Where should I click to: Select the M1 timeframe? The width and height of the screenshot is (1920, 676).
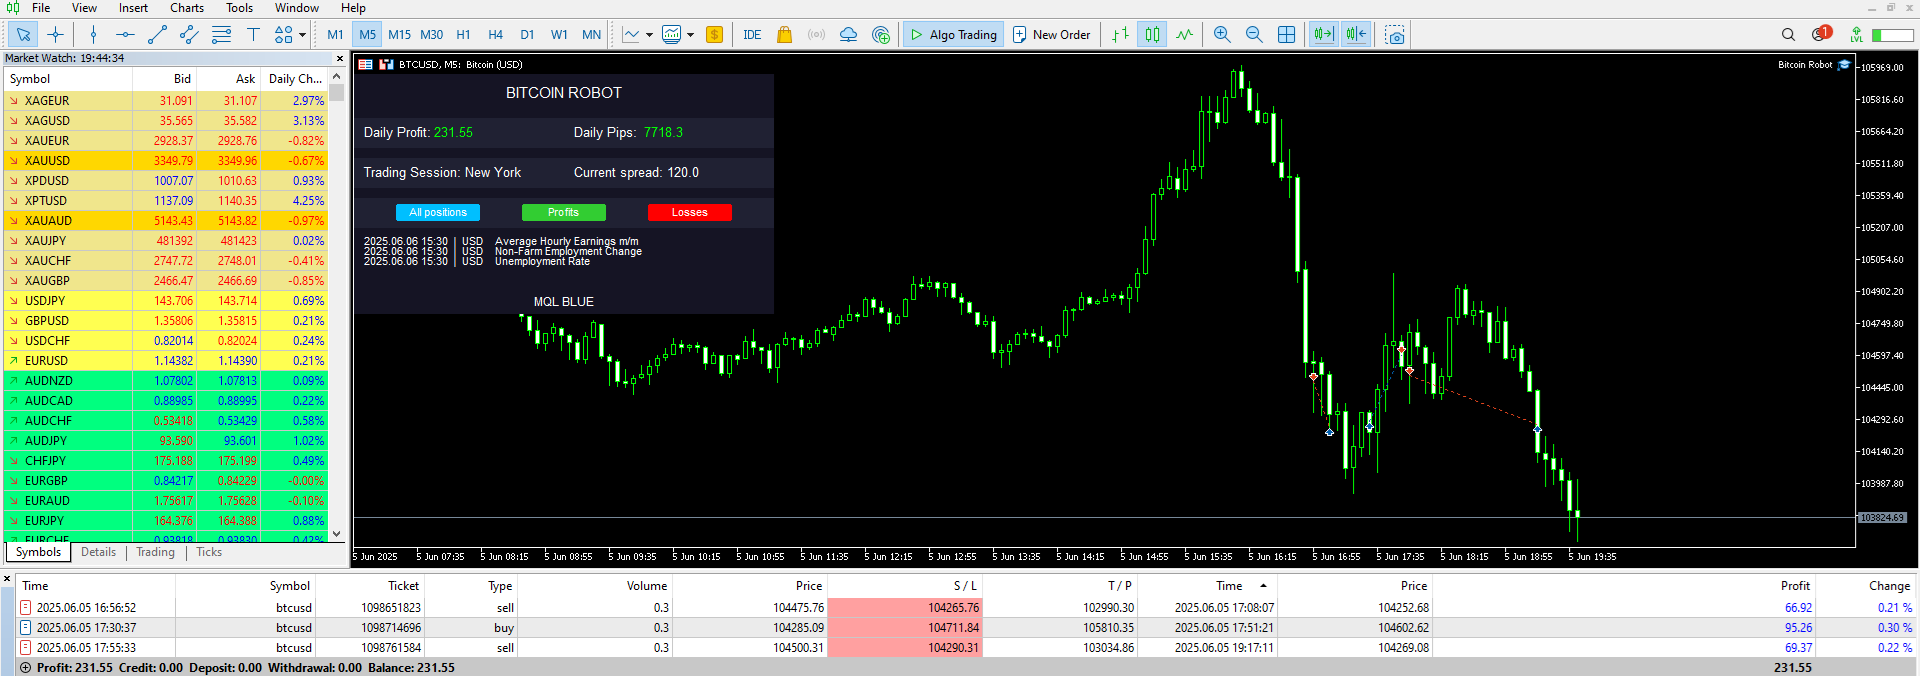pos(335,35)
